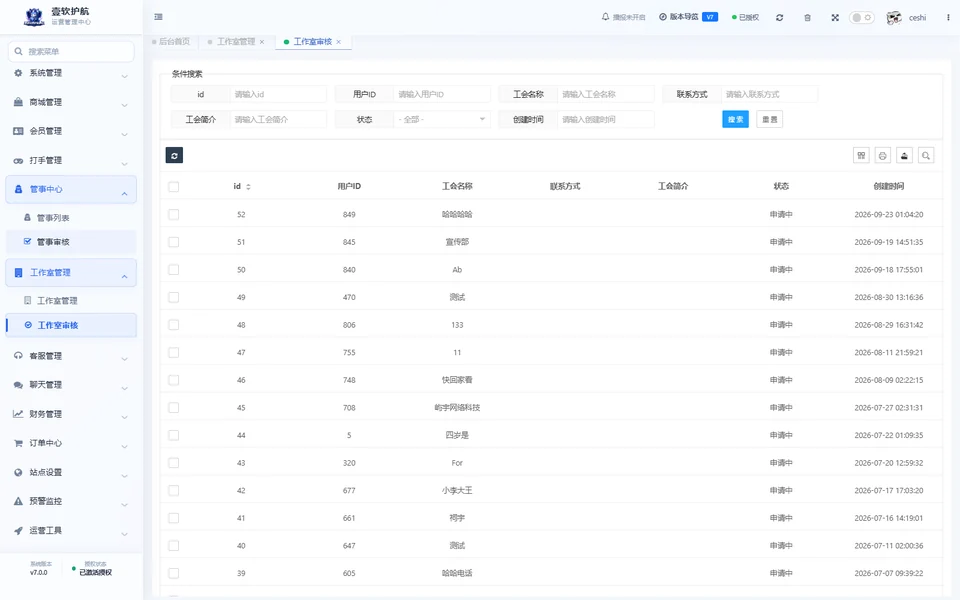Focus the 工会名称 search input
Screen dimensions: 960x600
(x=606, y=94)
